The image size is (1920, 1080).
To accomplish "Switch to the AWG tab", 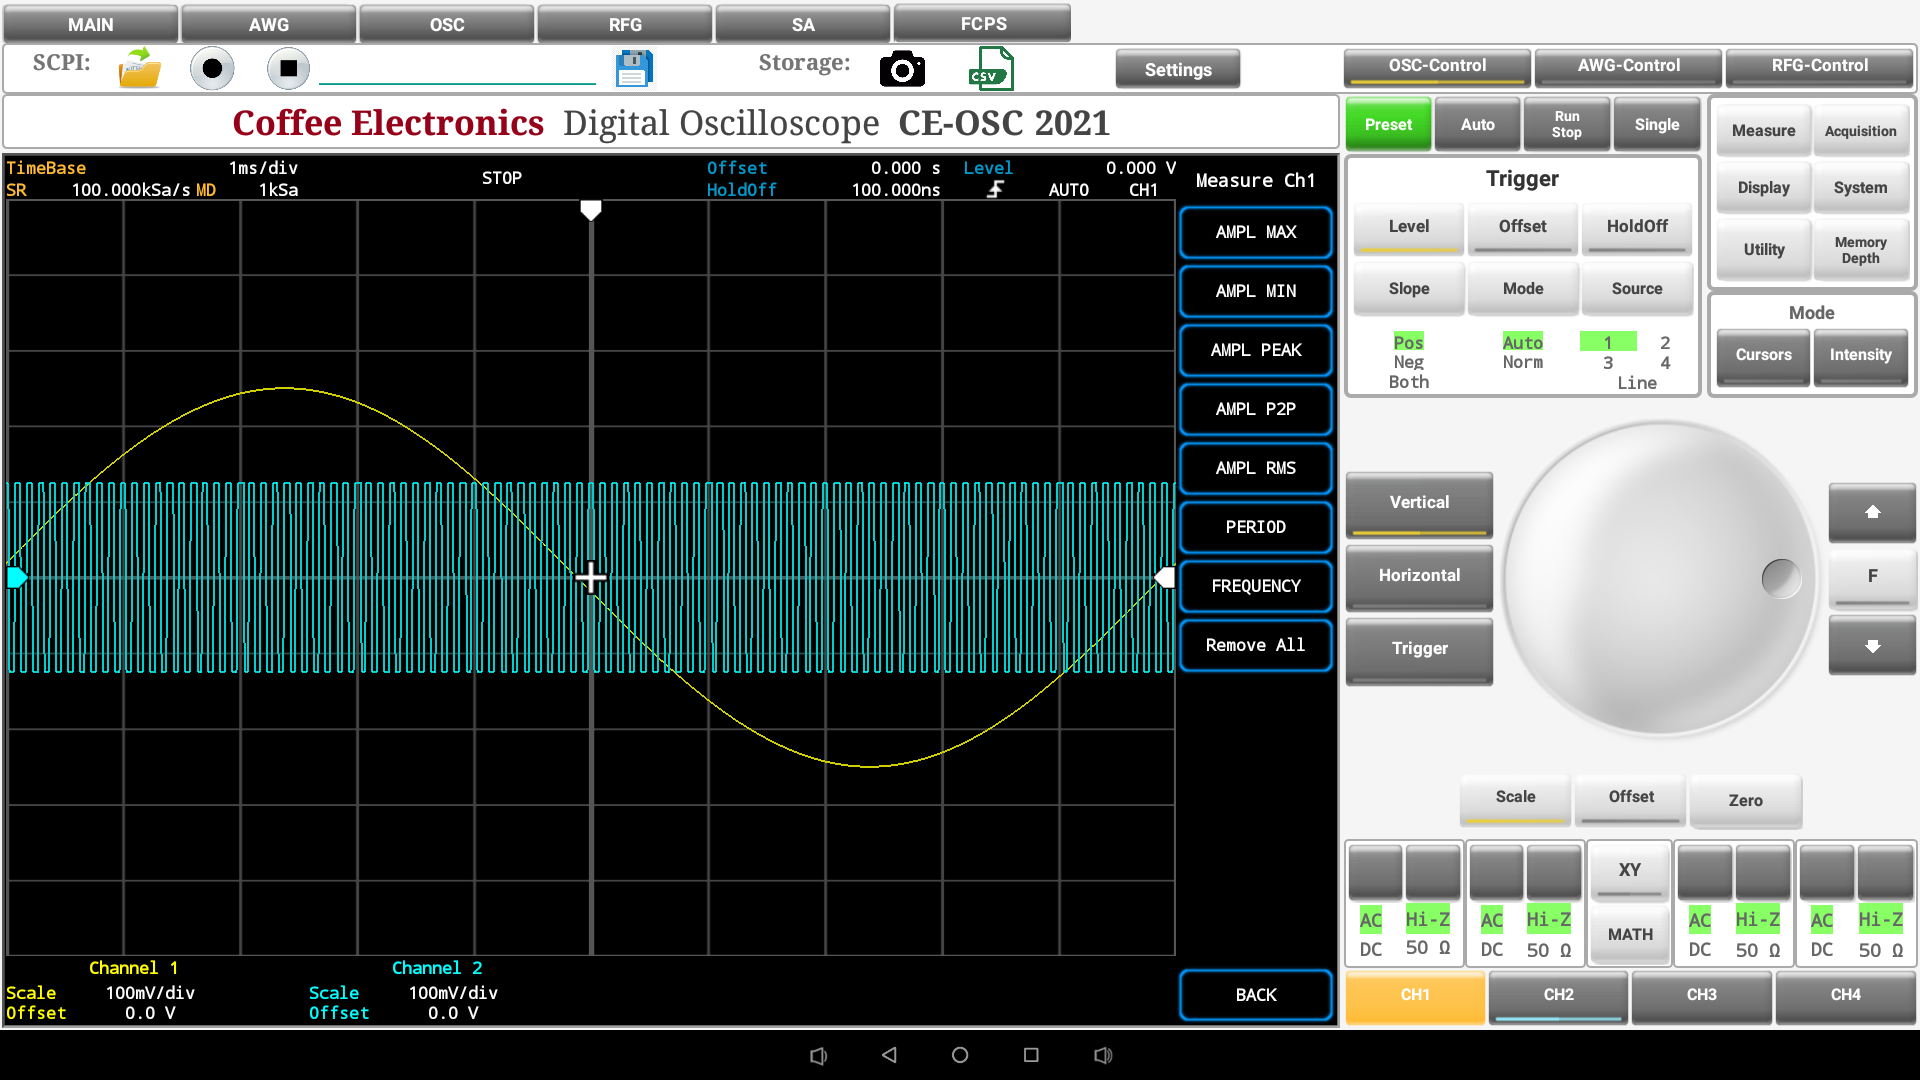I will (x=268, y=24).
